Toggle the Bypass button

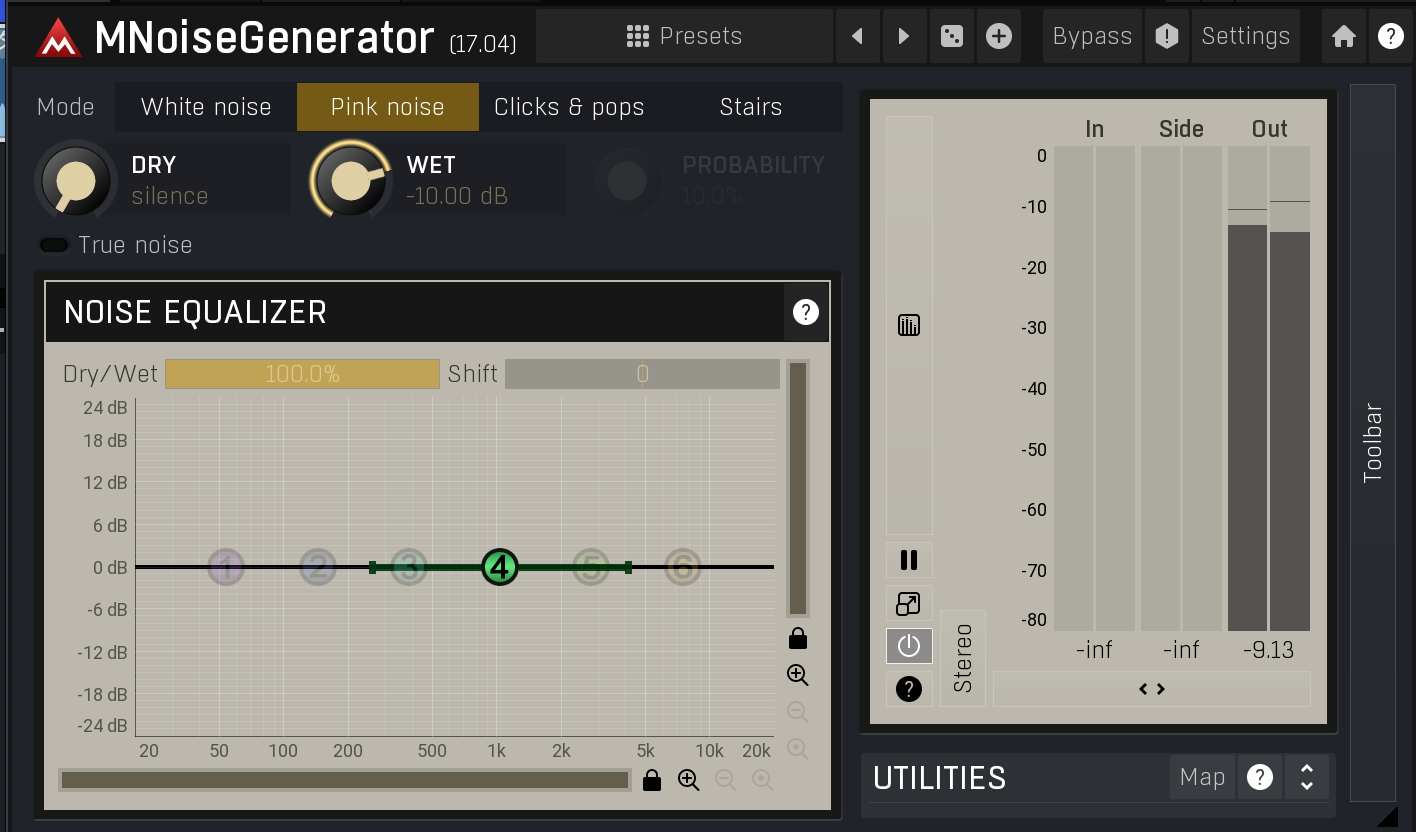[1092, 36]
